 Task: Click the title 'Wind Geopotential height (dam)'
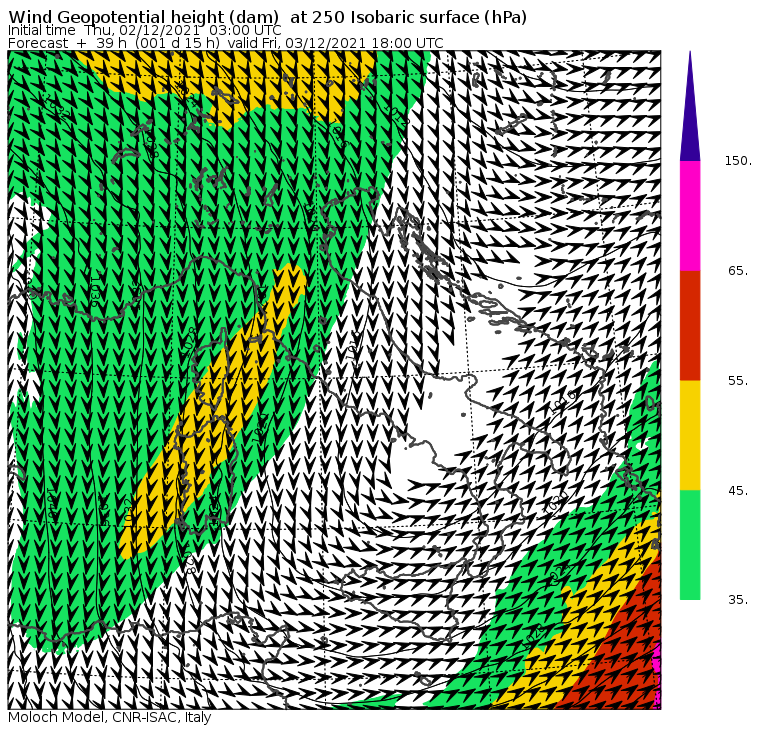click(x=143, y=17)
